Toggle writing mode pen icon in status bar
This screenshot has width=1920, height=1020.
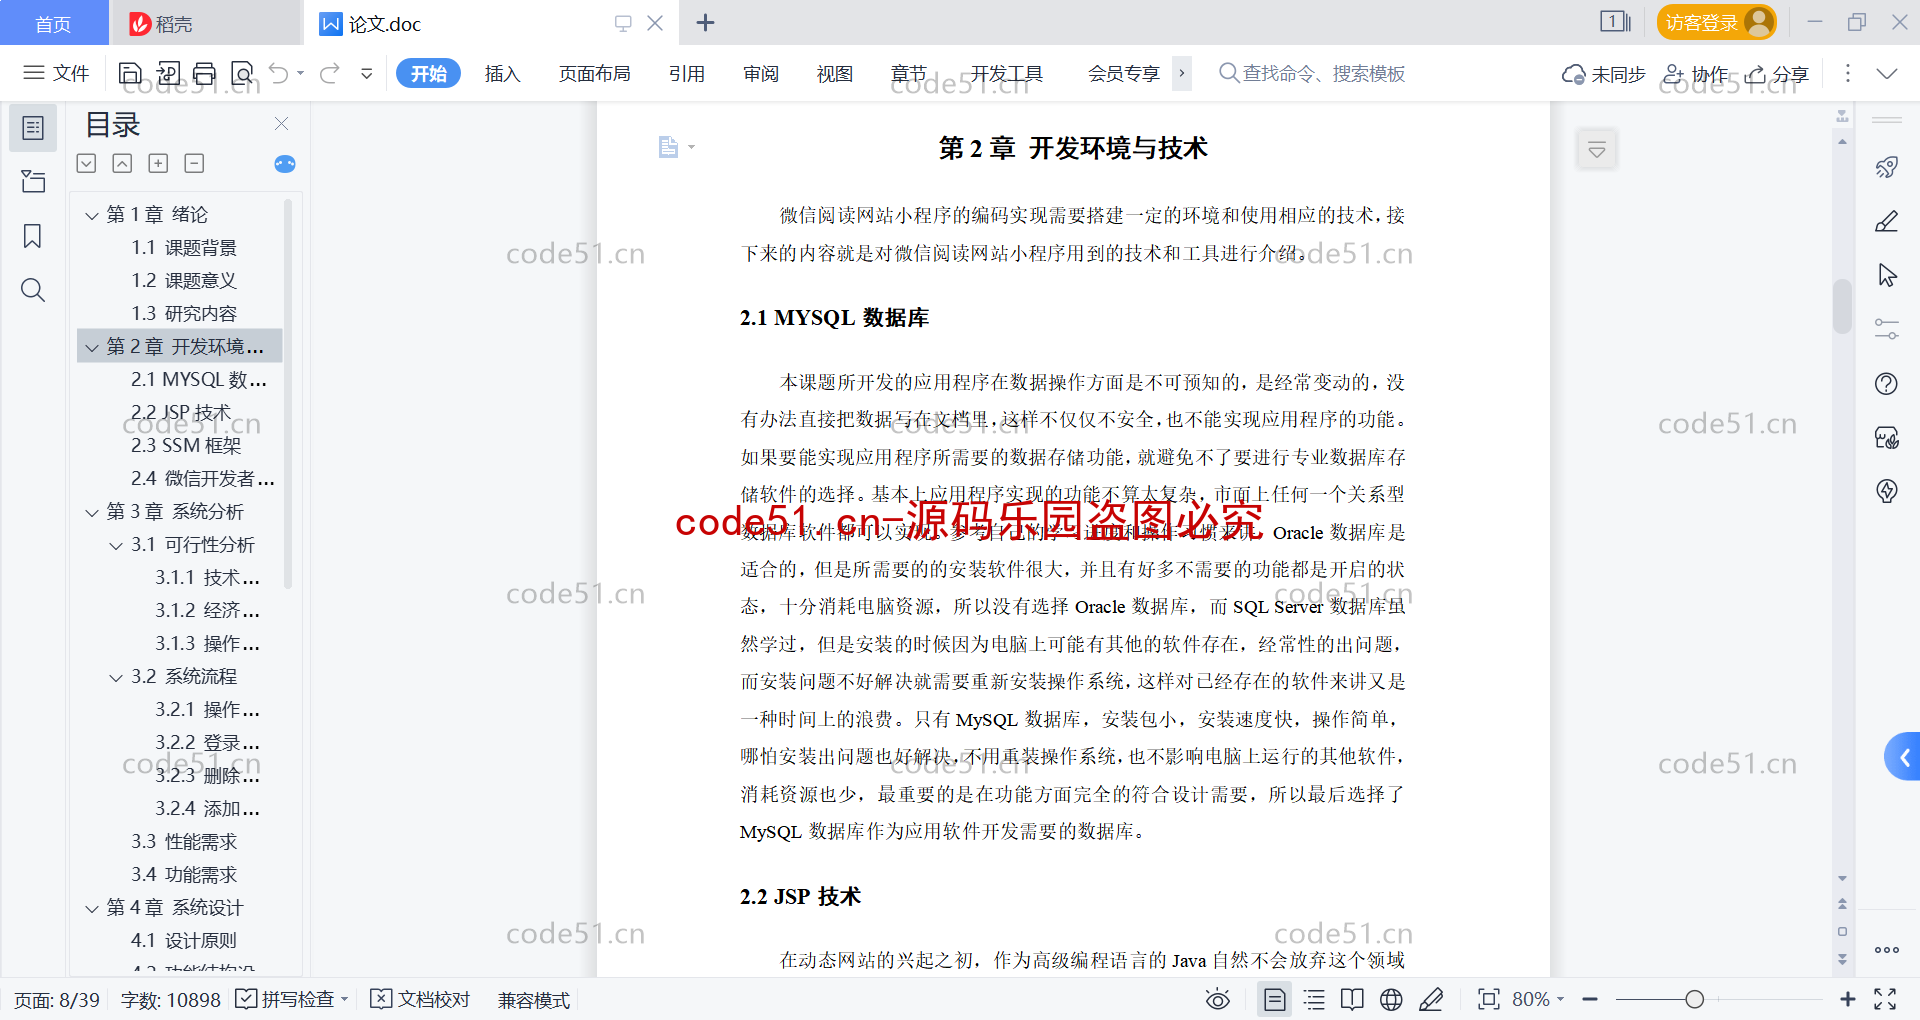coord(1431,999)
